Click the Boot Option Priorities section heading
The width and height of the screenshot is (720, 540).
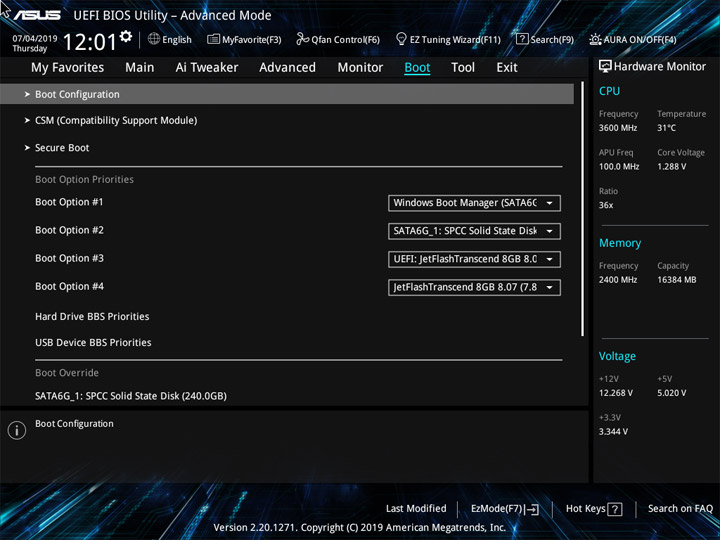click(84, 180)
